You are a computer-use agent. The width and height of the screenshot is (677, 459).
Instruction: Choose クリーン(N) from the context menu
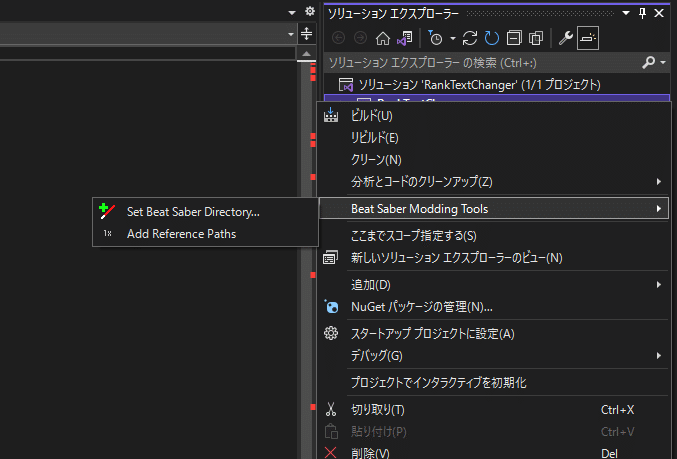pos(494,160)
